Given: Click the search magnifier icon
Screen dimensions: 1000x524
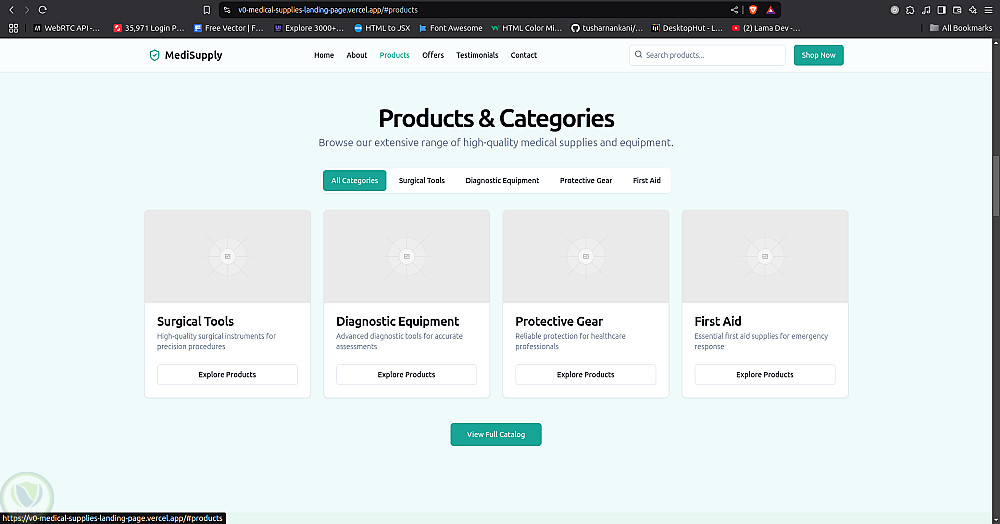Looking at the screenshot, I should coord(638,55).
